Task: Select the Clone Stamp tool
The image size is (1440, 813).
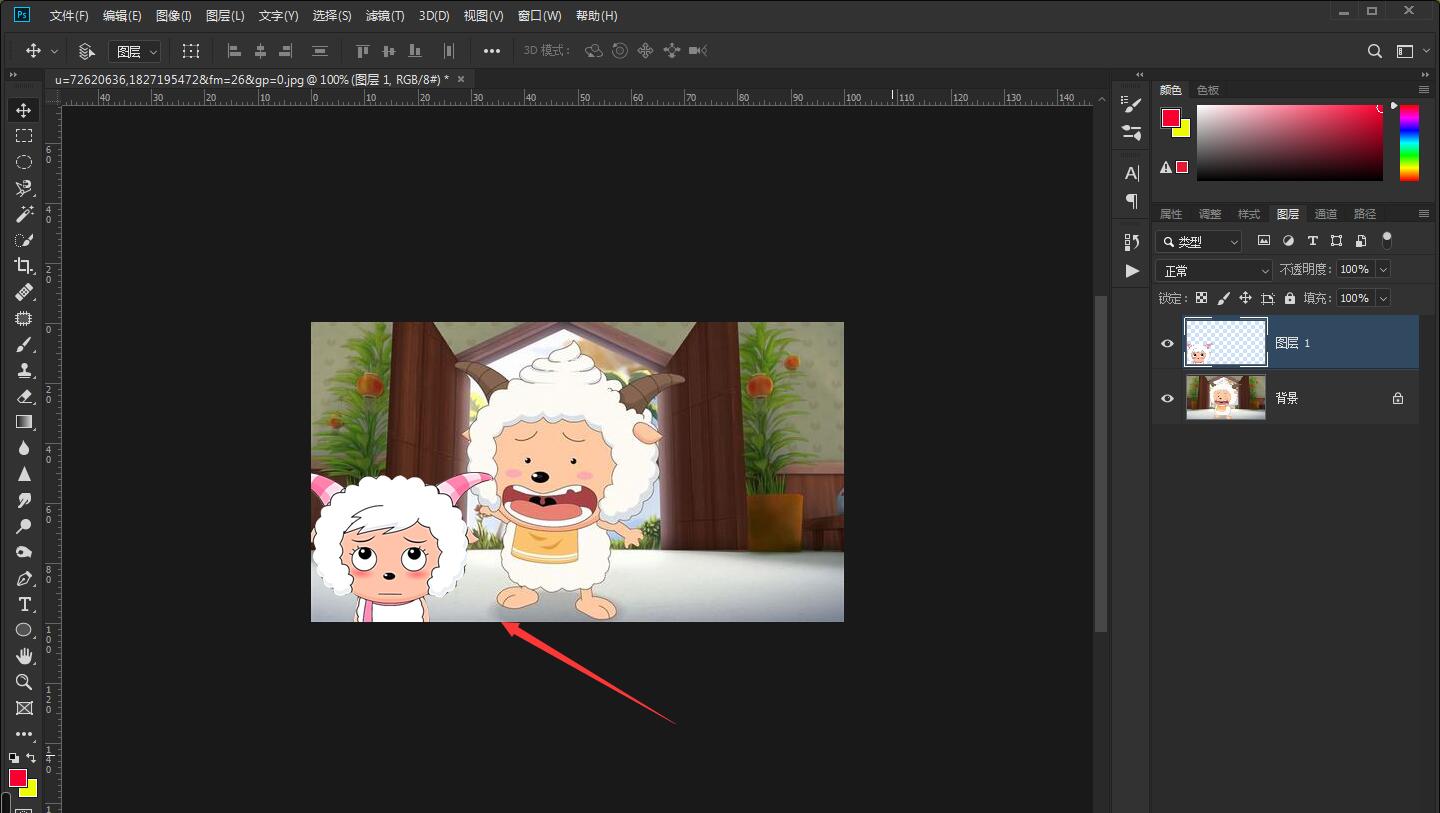Action: (x=24, y=370)
